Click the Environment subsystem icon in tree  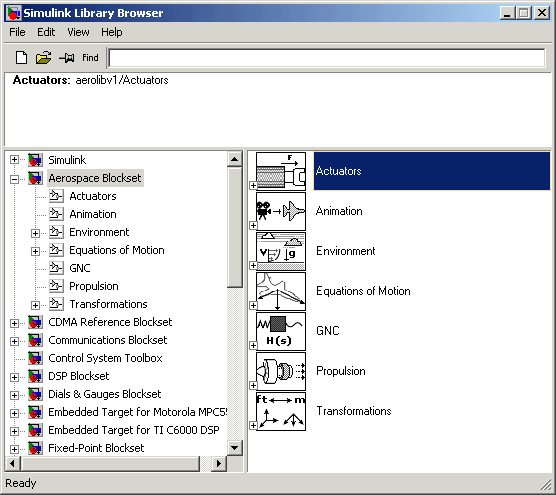[x=56, y=232]
